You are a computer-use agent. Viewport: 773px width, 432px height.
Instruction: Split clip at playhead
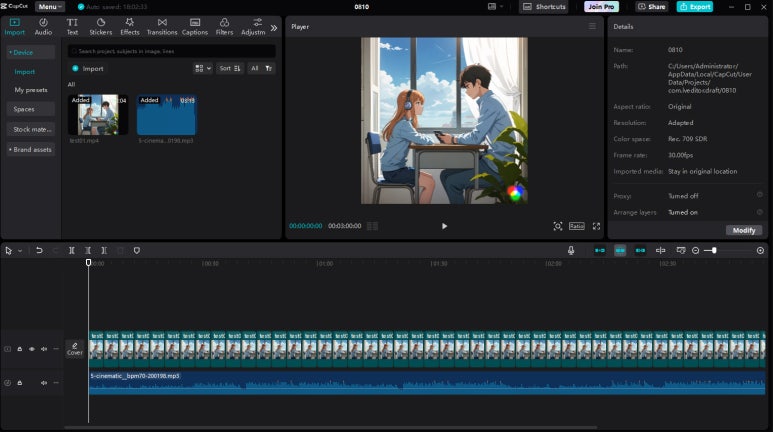tap(71, 251)
